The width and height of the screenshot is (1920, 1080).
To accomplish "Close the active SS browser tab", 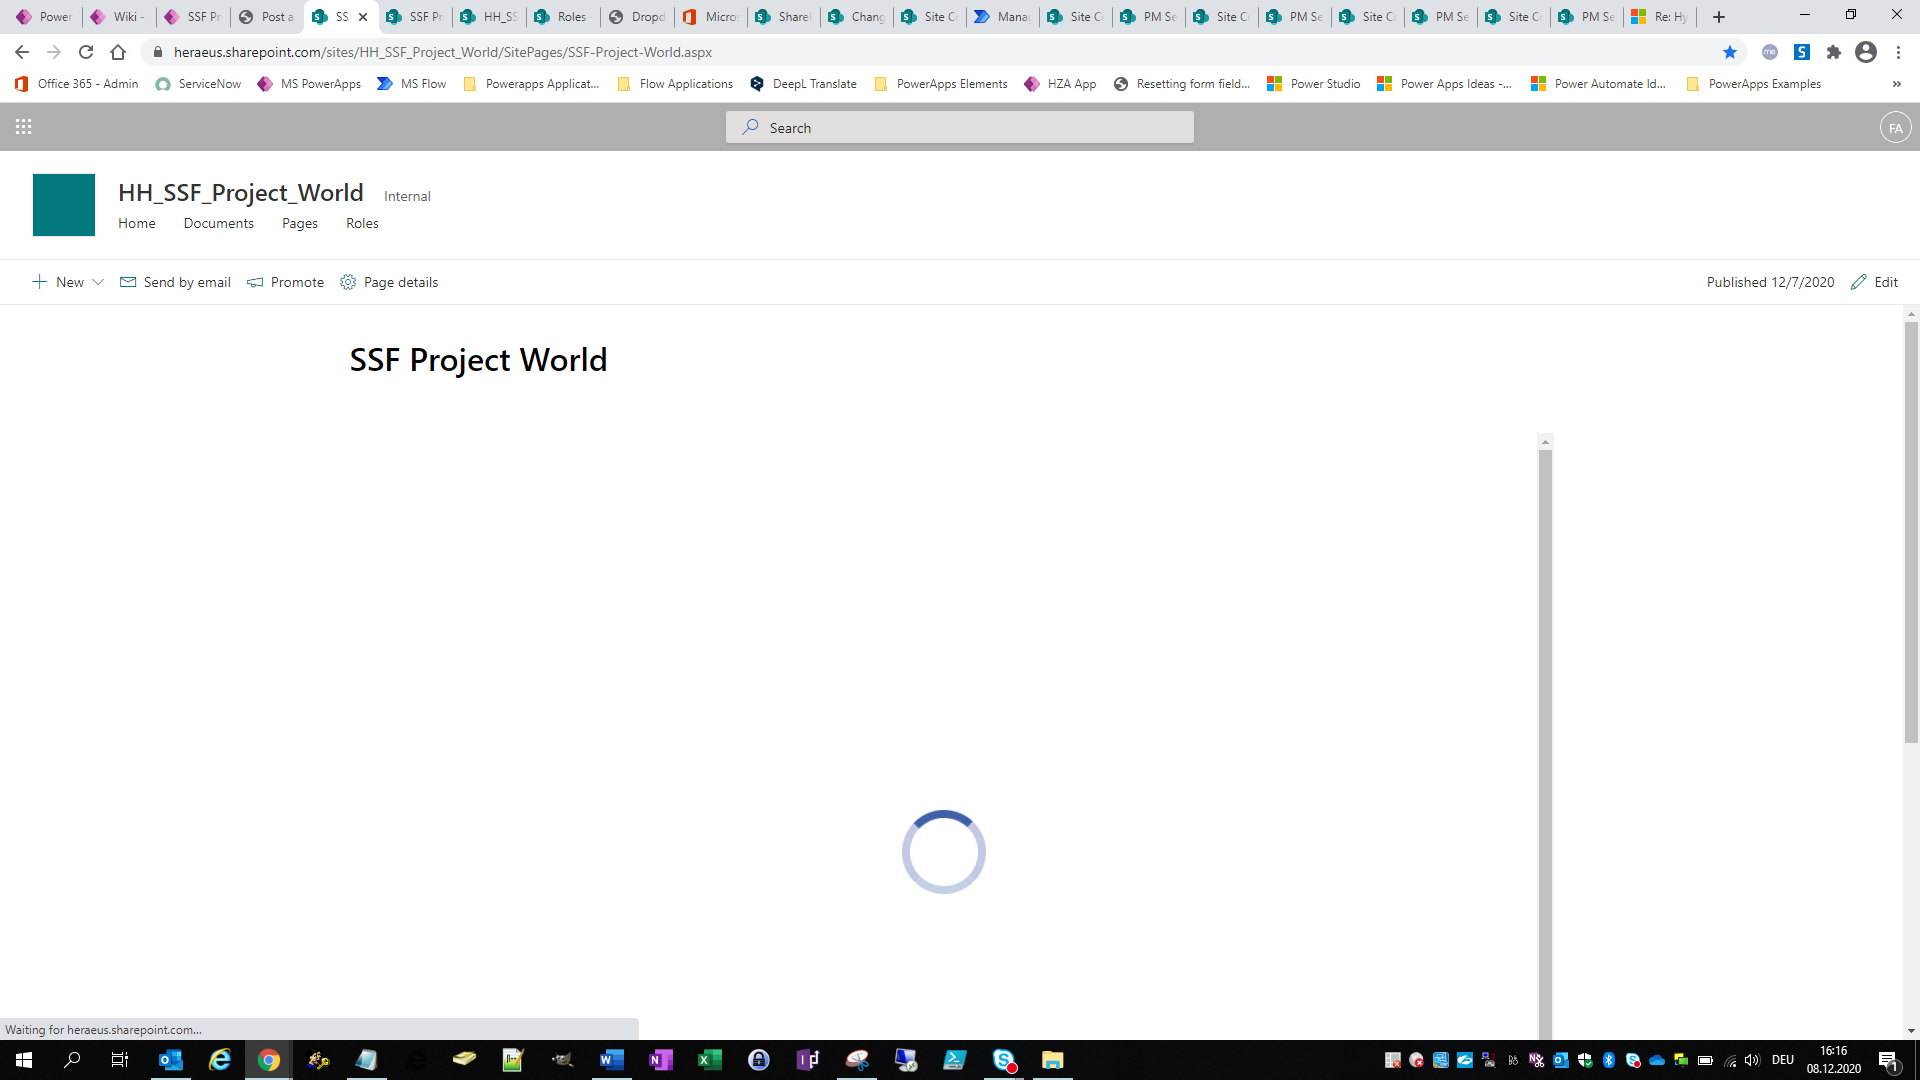I will 363,17.
